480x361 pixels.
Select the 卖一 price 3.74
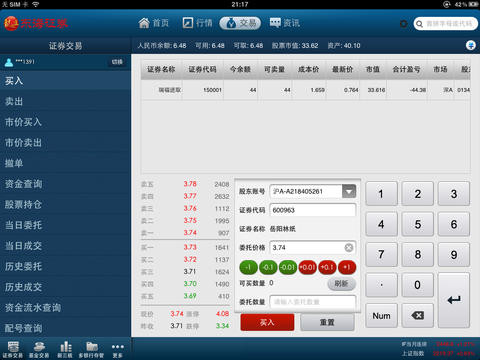point(190,233)
